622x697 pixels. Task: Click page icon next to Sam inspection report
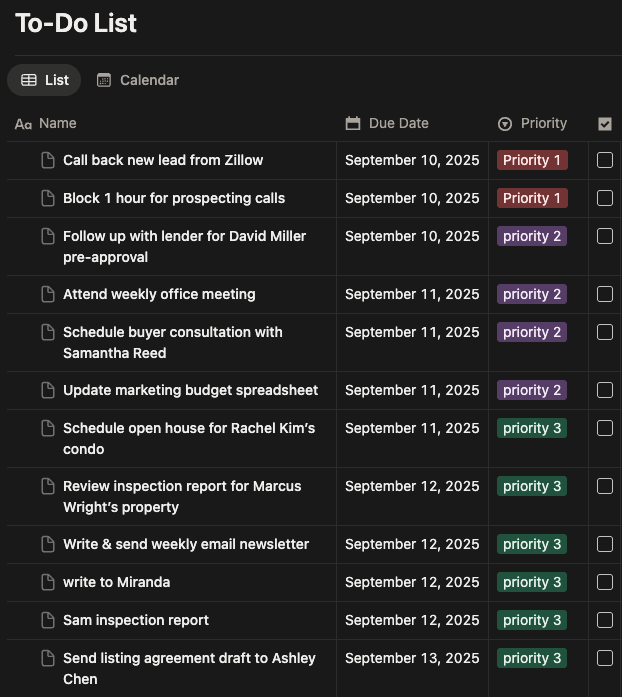pyautogui.click(x=47, y=620)
